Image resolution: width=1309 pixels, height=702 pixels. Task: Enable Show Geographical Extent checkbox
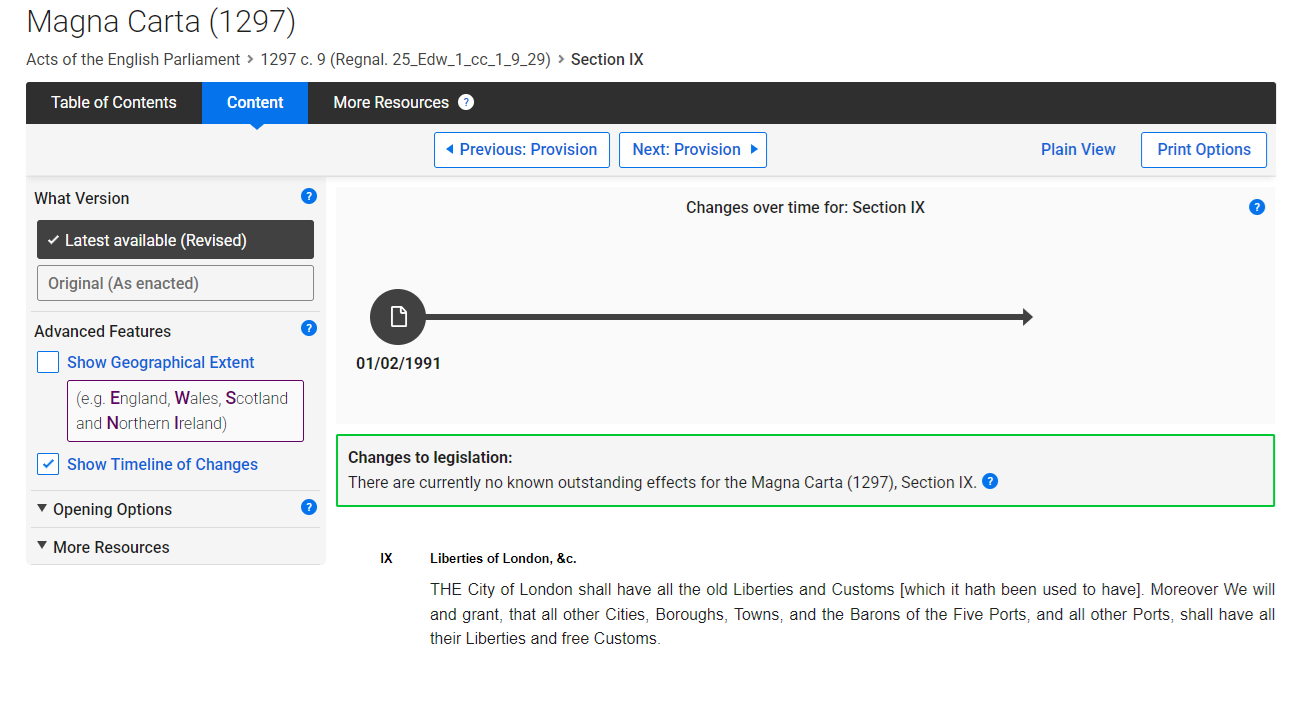48,362
